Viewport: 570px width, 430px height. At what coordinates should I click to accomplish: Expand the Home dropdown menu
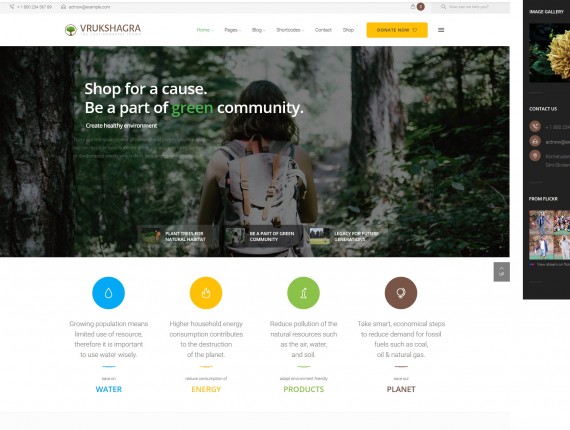tap(205, 30)
